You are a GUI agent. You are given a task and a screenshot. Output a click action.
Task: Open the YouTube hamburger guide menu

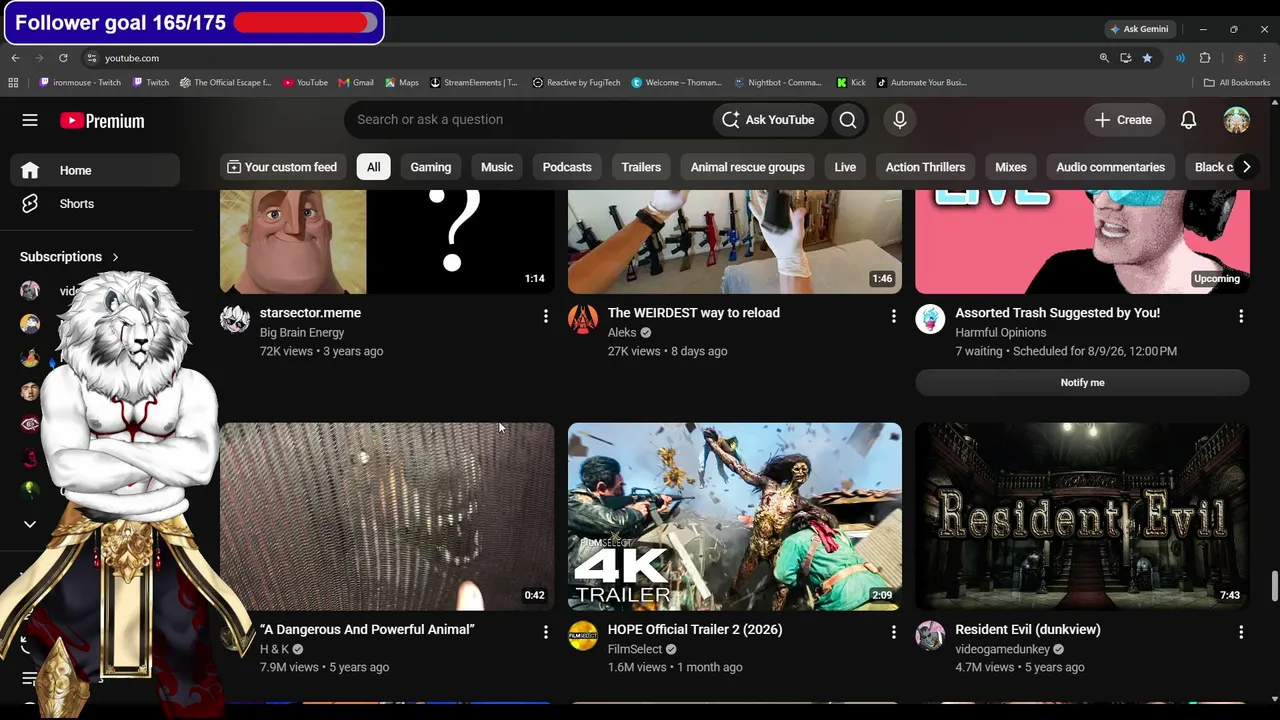(x=30, y=120)
